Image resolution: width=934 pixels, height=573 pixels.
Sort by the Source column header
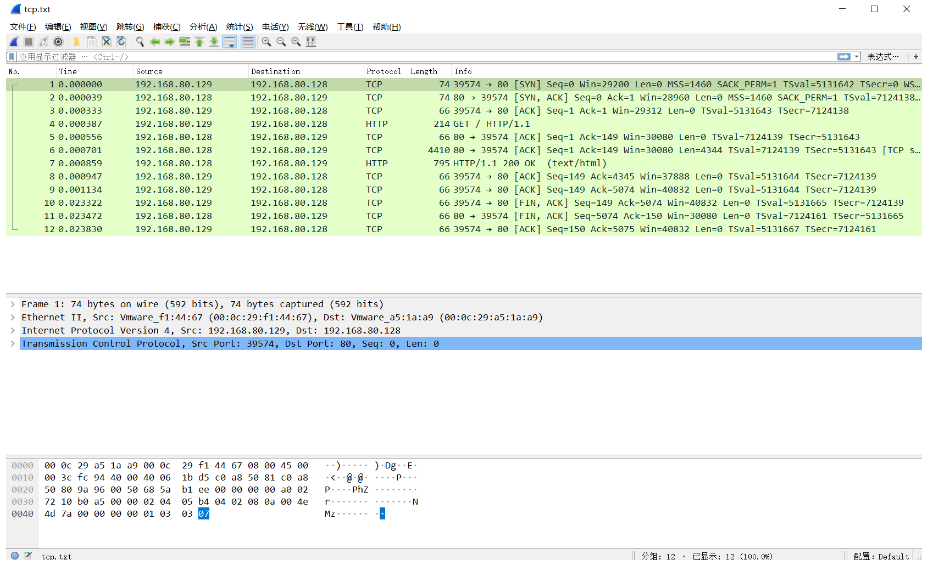tap(191, 71)
